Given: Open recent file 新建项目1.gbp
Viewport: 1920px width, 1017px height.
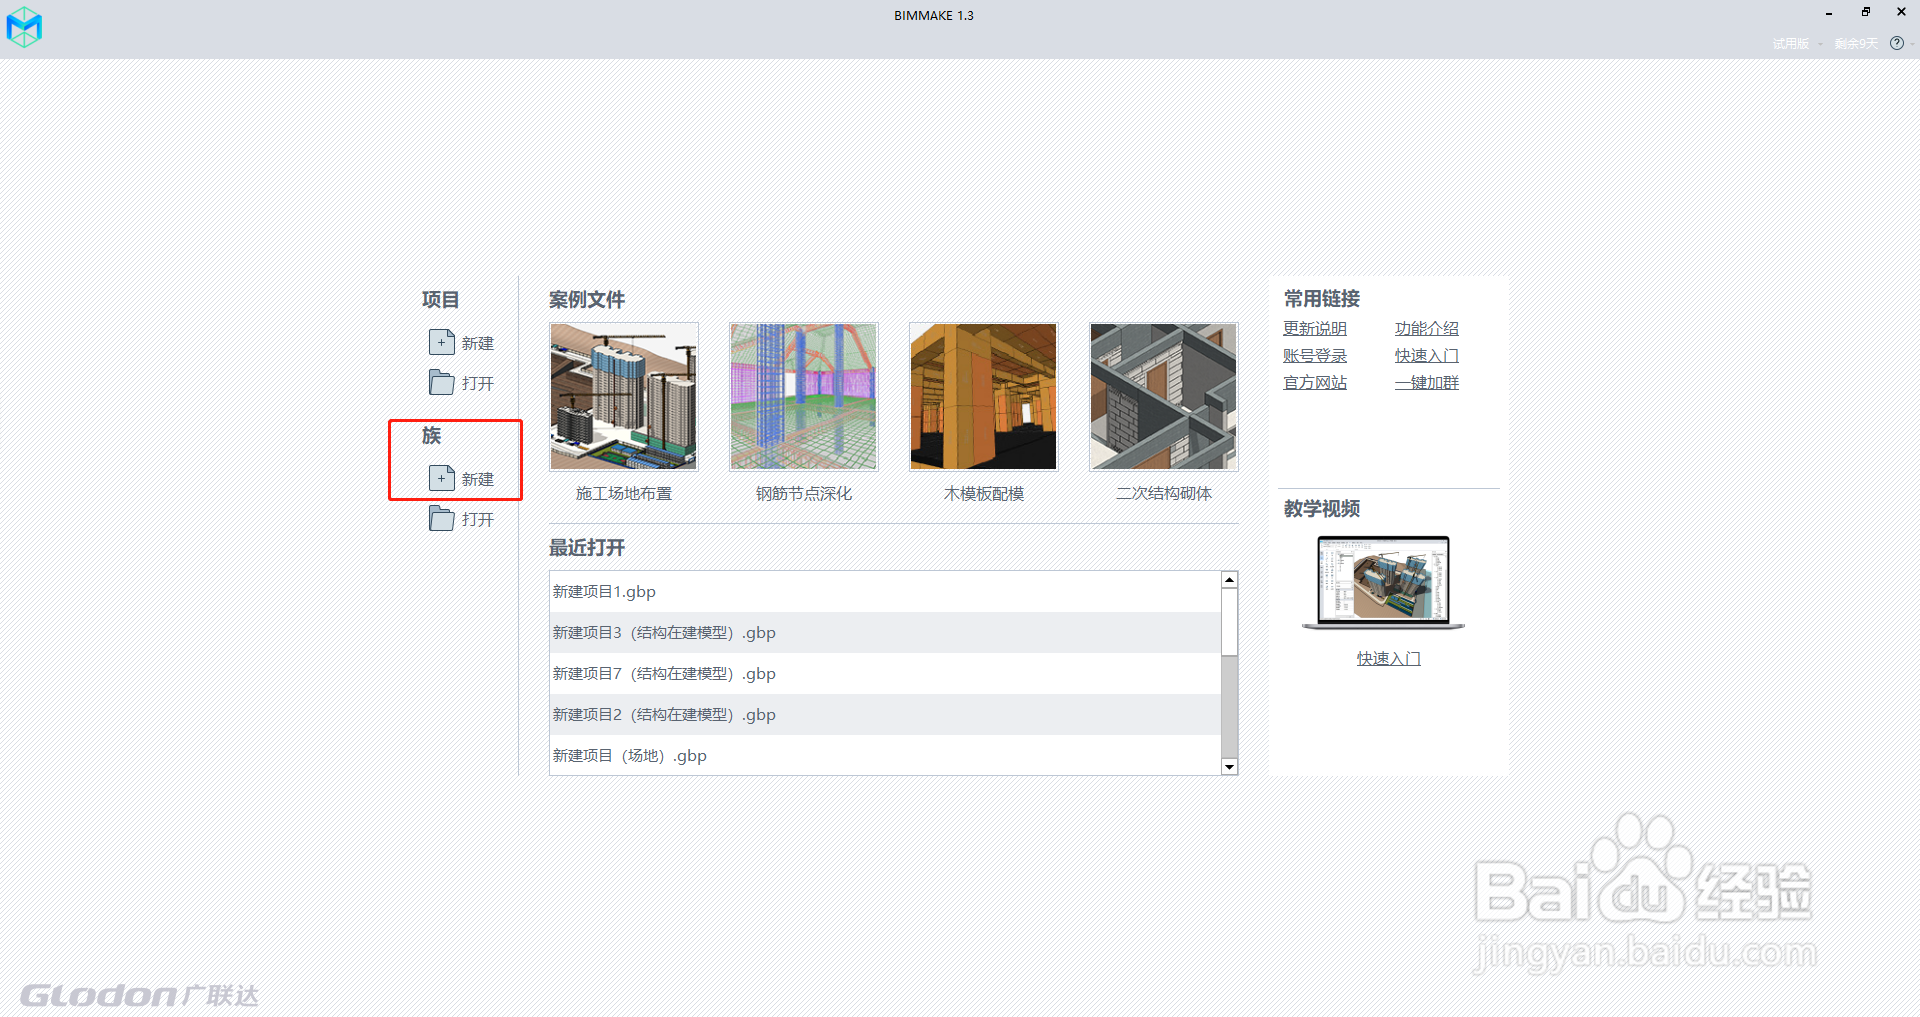Looking at the screenshot, I should (x=885, y=592).
